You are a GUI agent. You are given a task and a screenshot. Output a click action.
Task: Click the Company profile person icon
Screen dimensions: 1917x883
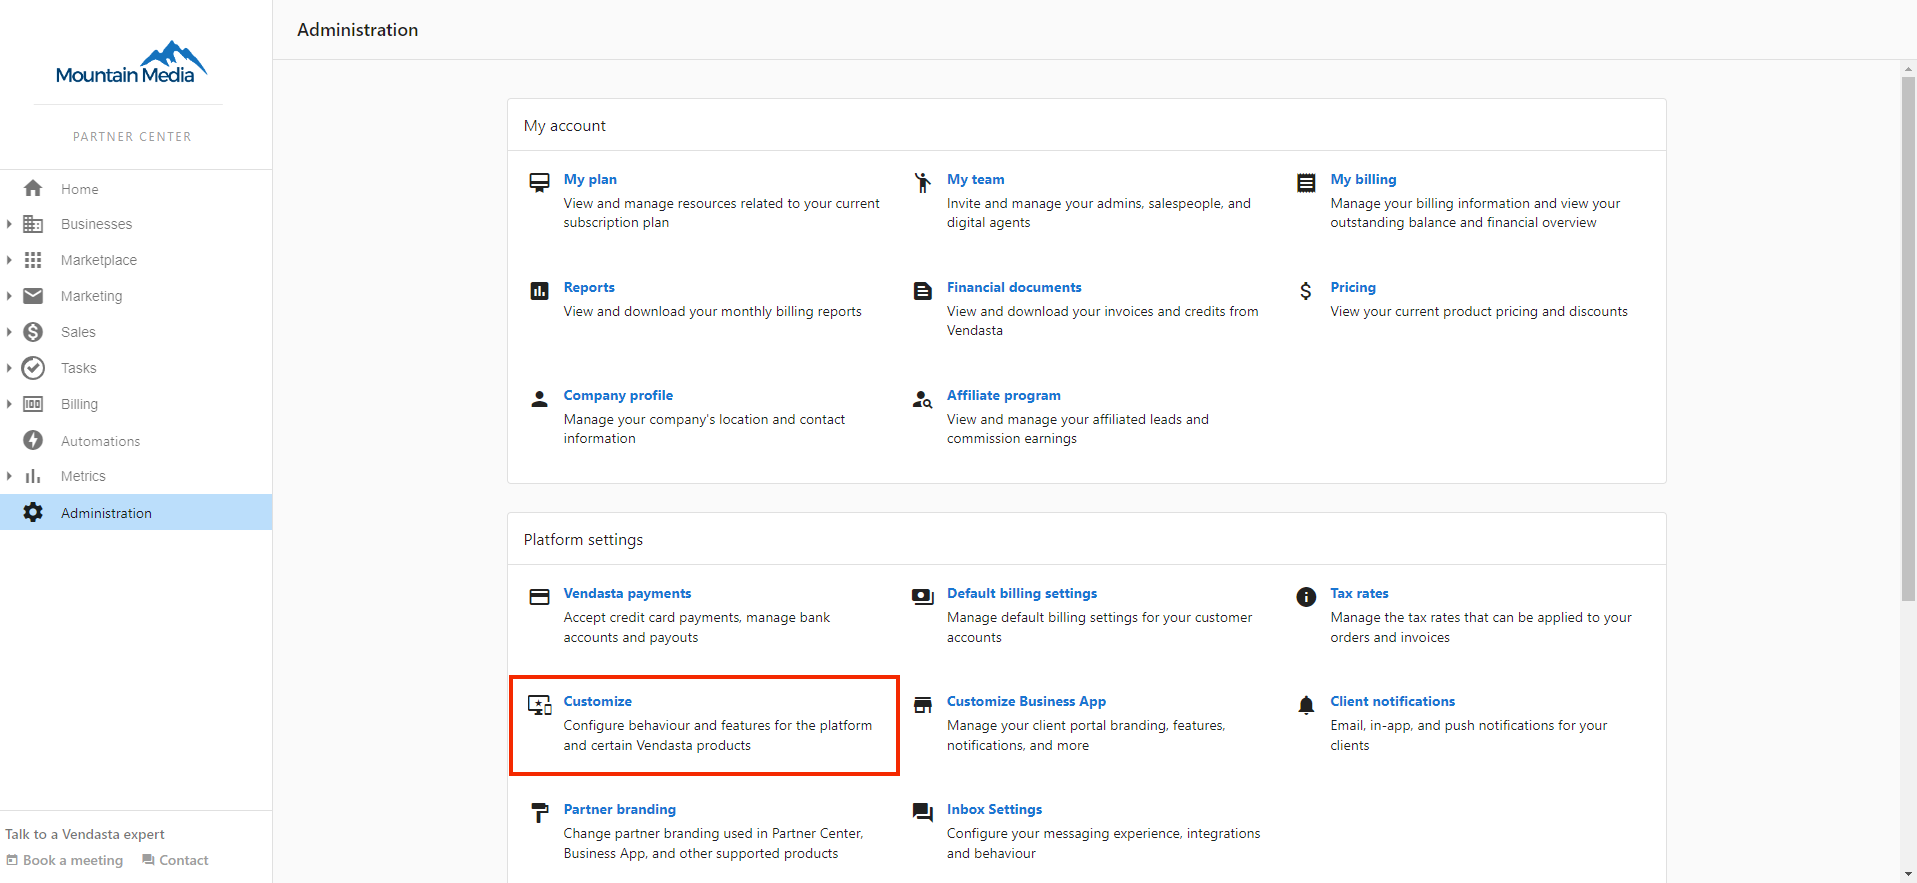(539, 399)
